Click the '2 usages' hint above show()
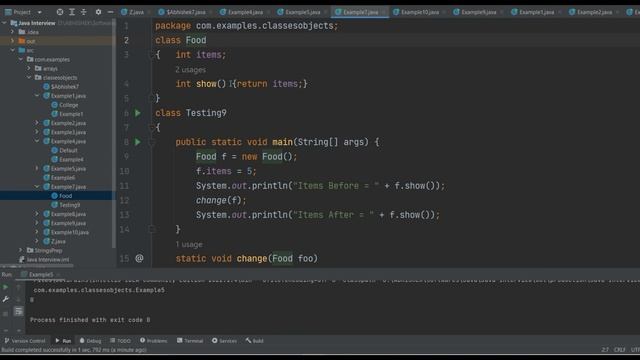 click(191, 70)
